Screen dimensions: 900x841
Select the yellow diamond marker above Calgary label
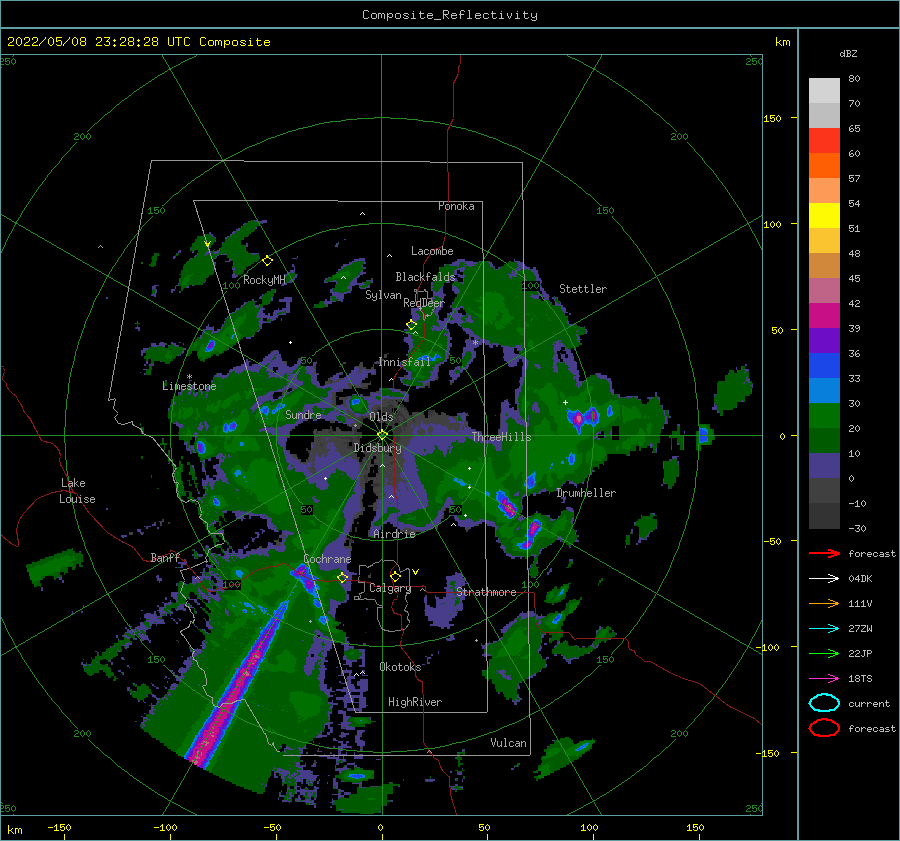click(x=395, y=576)
